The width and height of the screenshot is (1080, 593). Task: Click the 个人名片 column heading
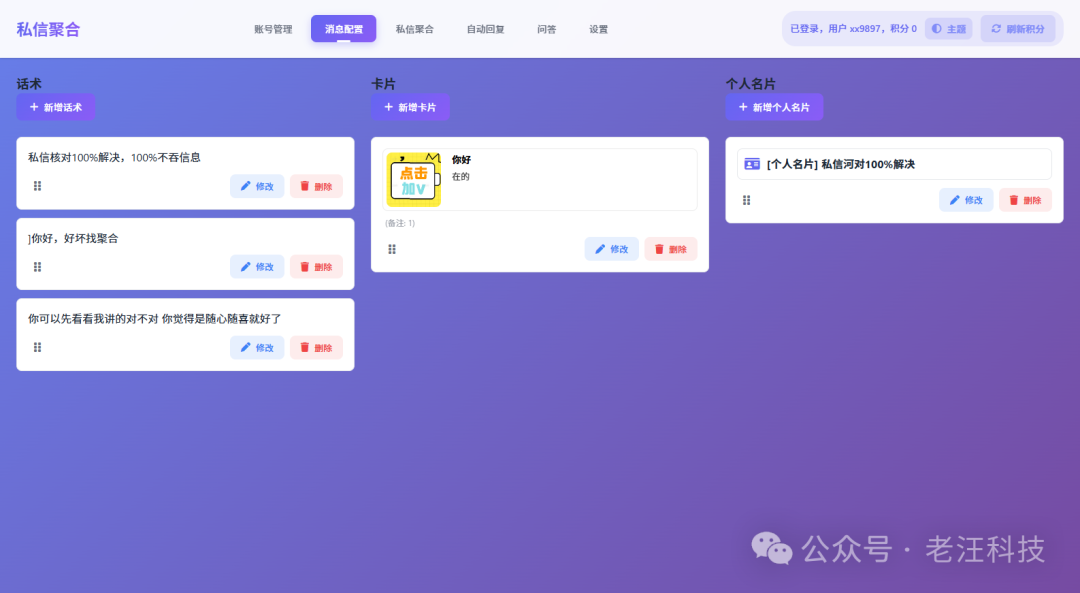pos(751,84)
